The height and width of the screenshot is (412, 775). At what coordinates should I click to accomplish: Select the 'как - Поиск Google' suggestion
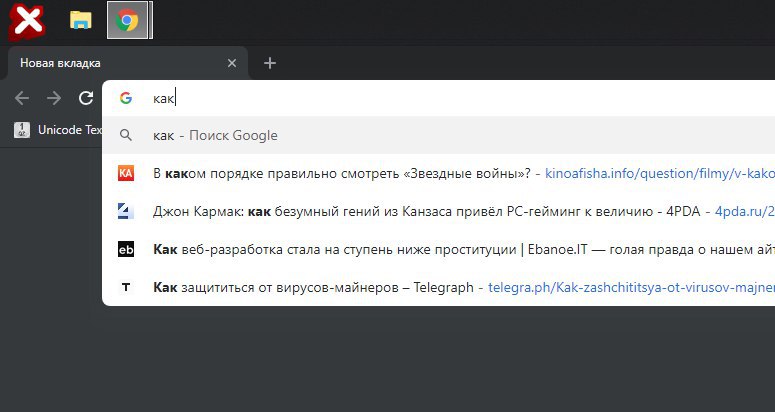(x=215, y=135)
